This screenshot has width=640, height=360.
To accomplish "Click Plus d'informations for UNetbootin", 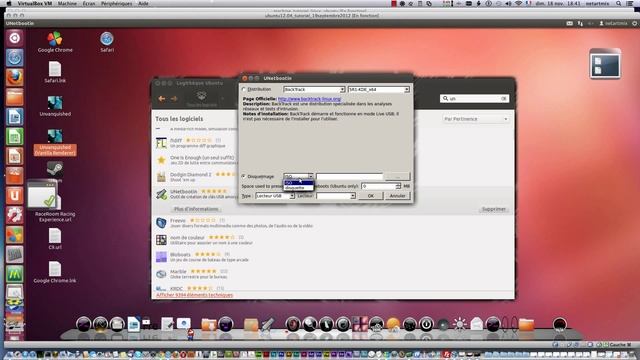I will tap(196, 209).
